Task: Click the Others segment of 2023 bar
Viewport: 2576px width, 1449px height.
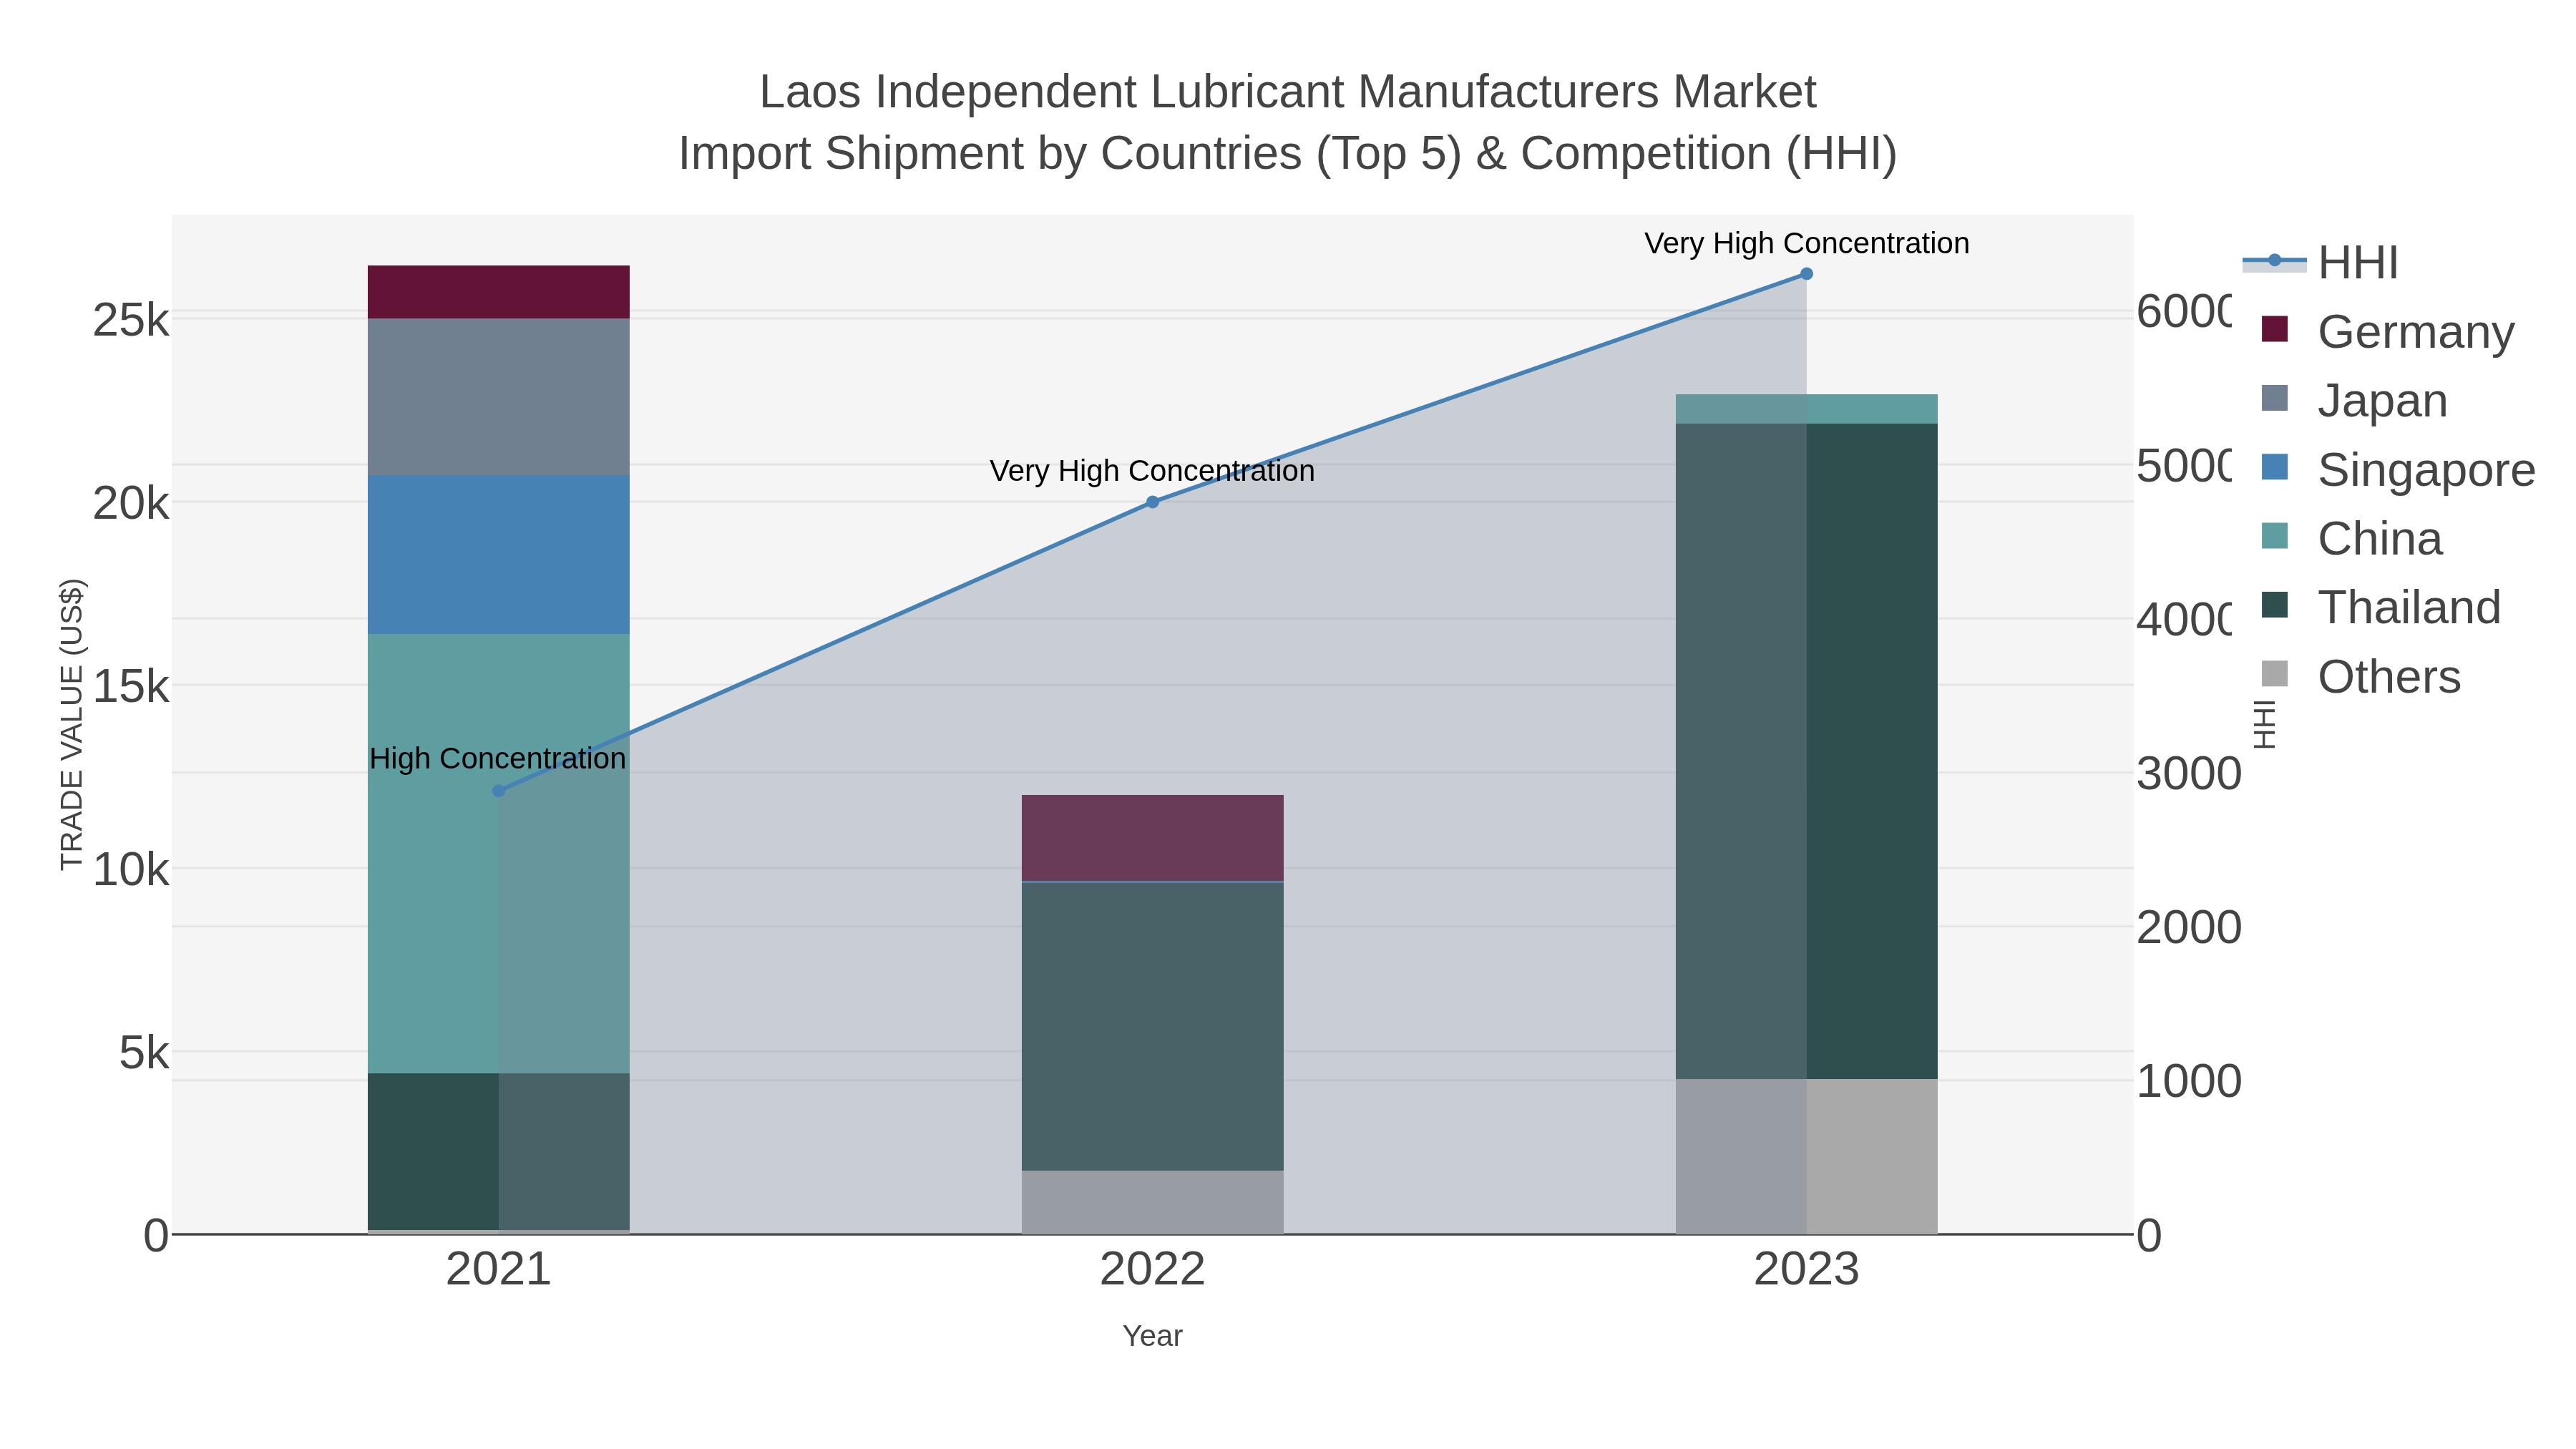Action: (1806, 1157)
